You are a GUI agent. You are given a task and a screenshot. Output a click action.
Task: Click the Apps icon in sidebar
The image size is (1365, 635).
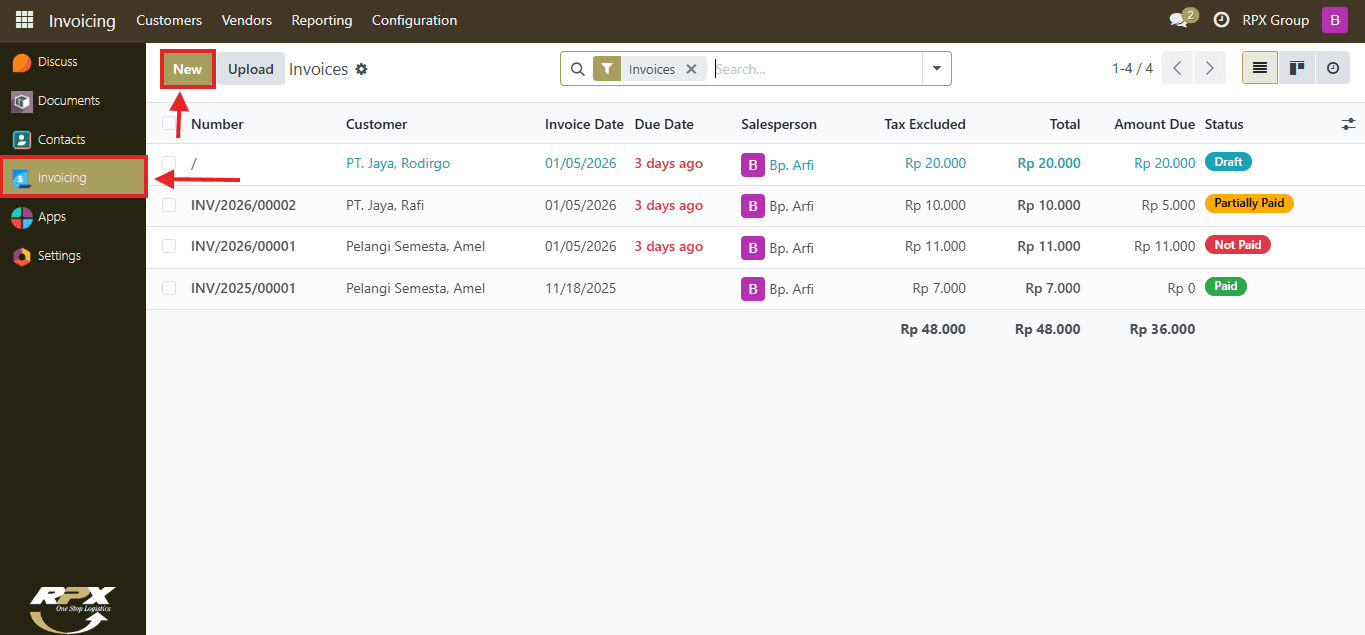(22, 217)
